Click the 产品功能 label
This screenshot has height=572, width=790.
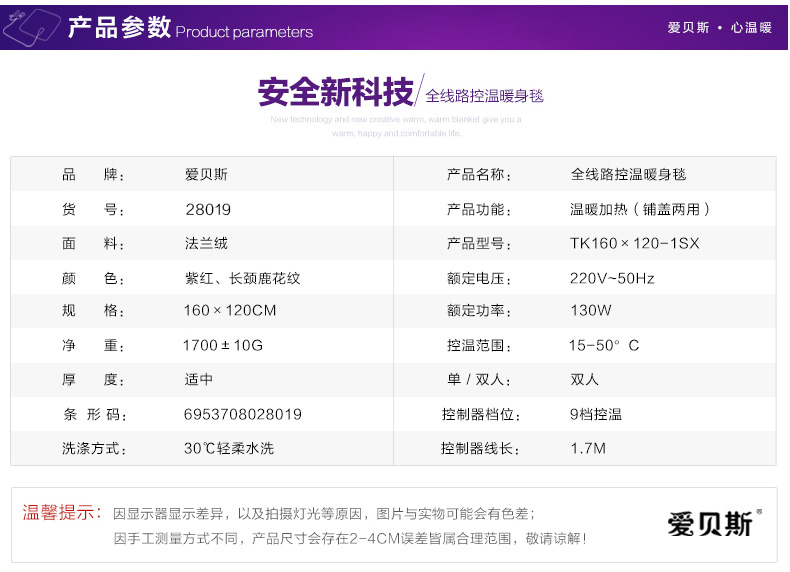pyautogui.click(x=479, y=209)
